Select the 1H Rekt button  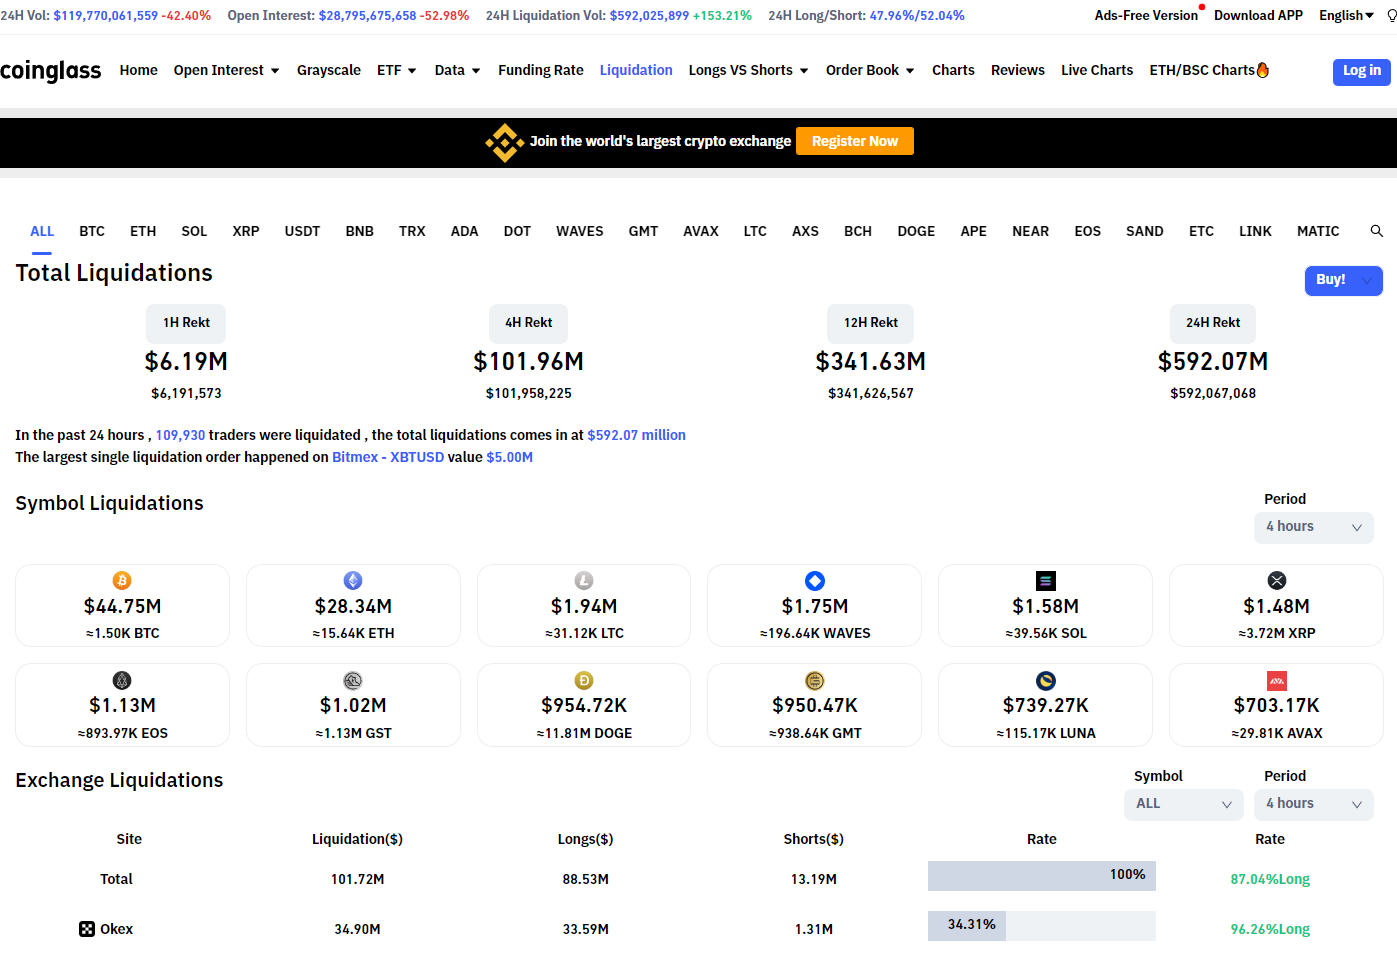point(186,323)
